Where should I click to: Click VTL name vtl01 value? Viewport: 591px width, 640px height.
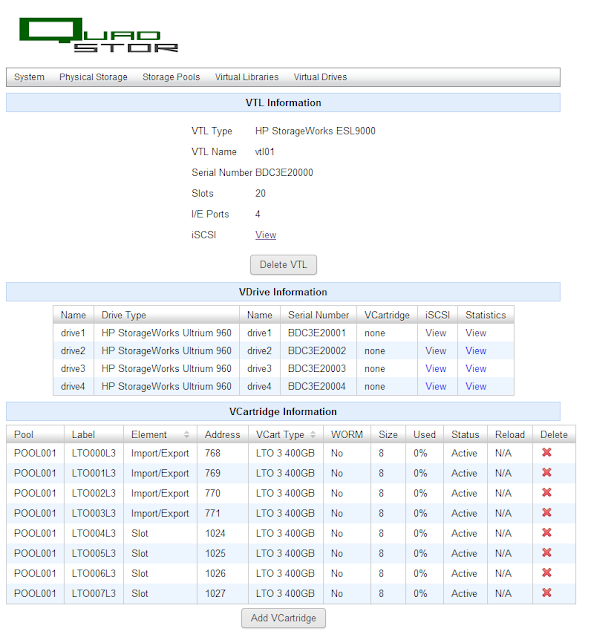264,152
